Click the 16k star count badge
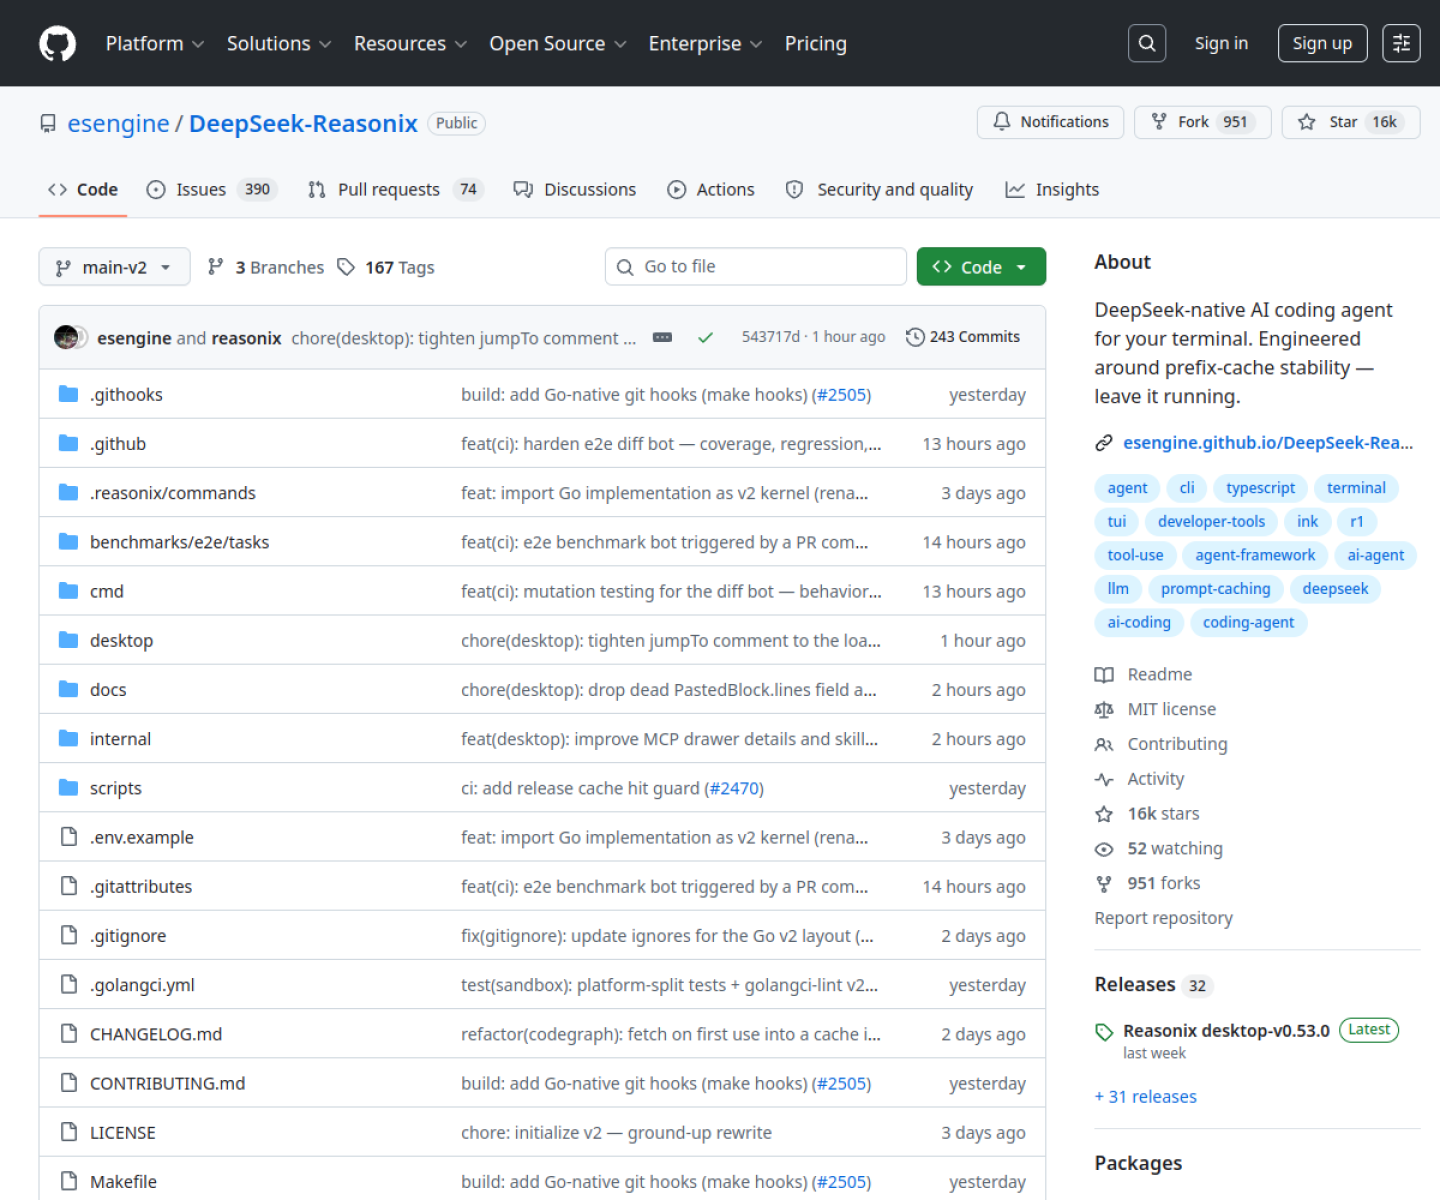Screen dimensions: 1440x1200 coord(1384,122)
